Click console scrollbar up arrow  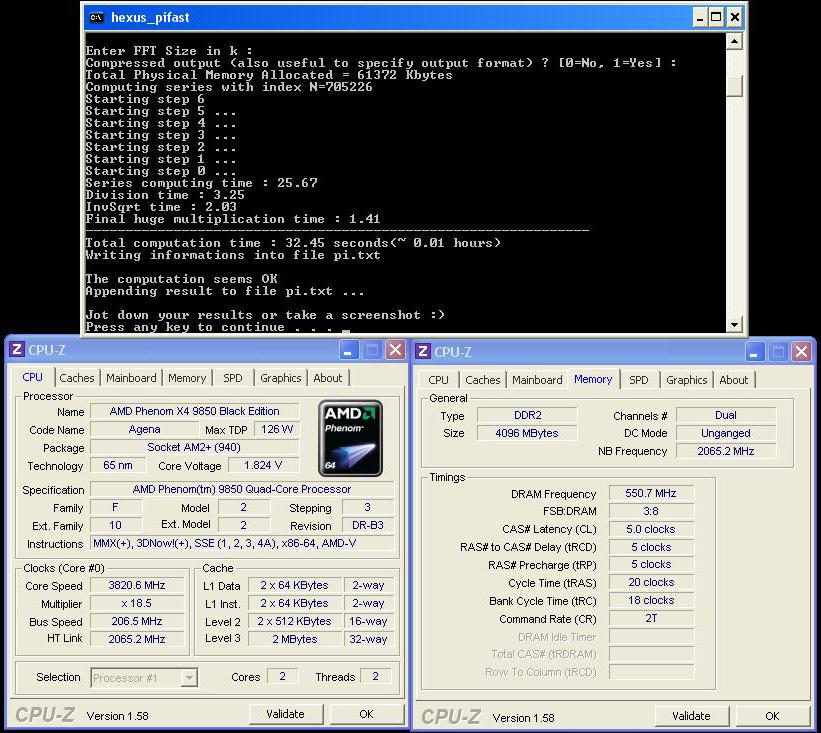click(x=734, y=41)
